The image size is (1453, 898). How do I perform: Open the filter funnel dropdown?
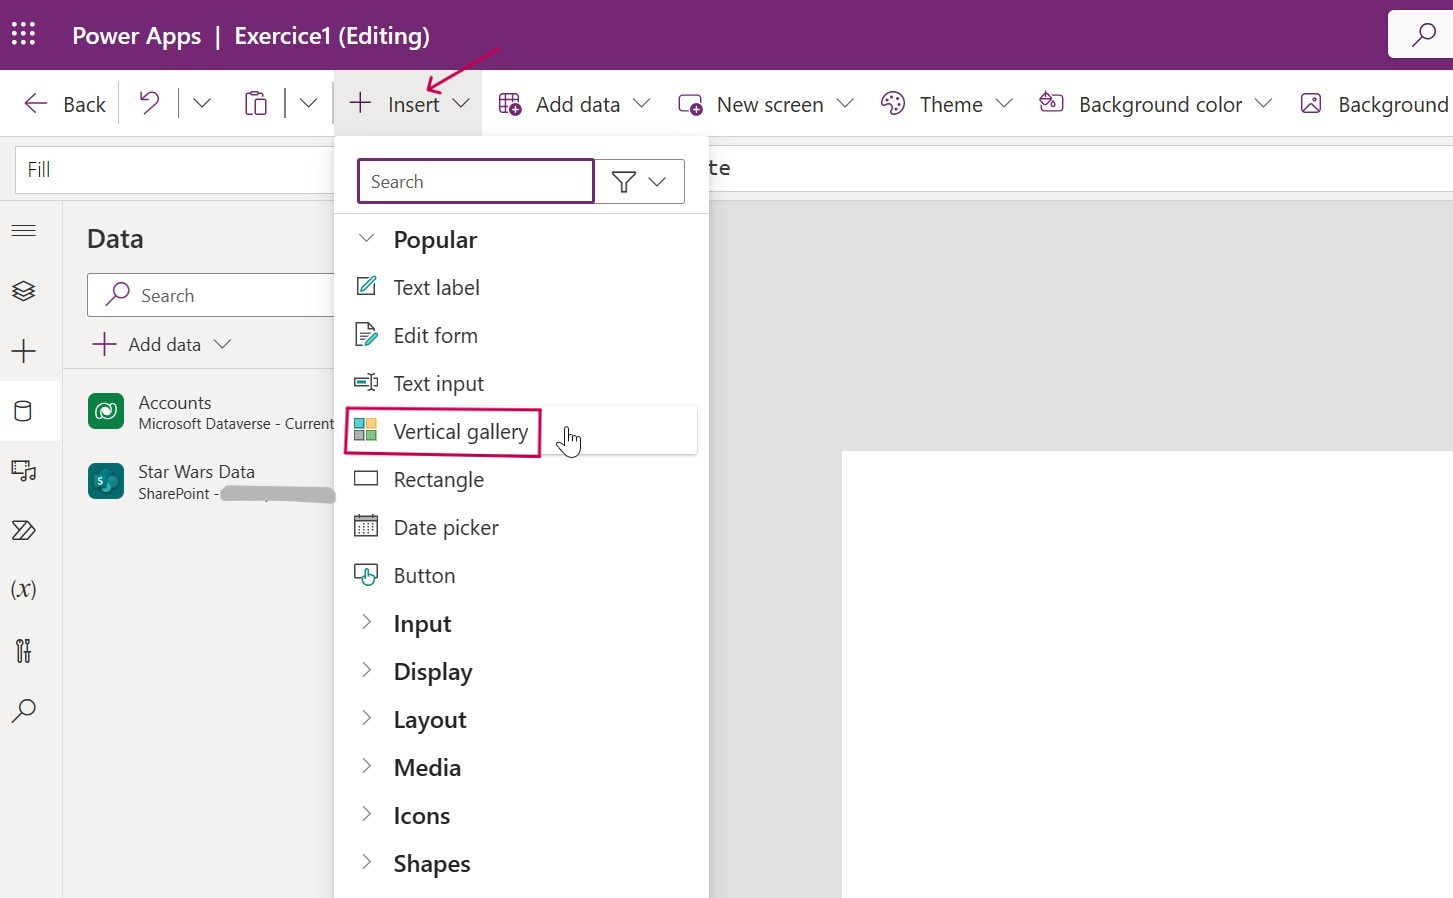pyautogui.click(x=640, y=181)
